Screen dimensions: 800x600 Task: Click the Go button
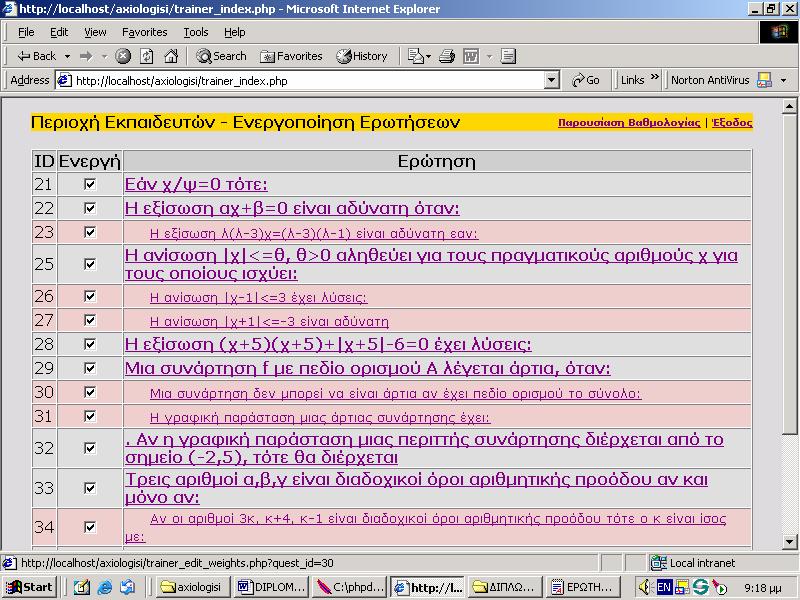pyautogui.click(x=586, y=80)
